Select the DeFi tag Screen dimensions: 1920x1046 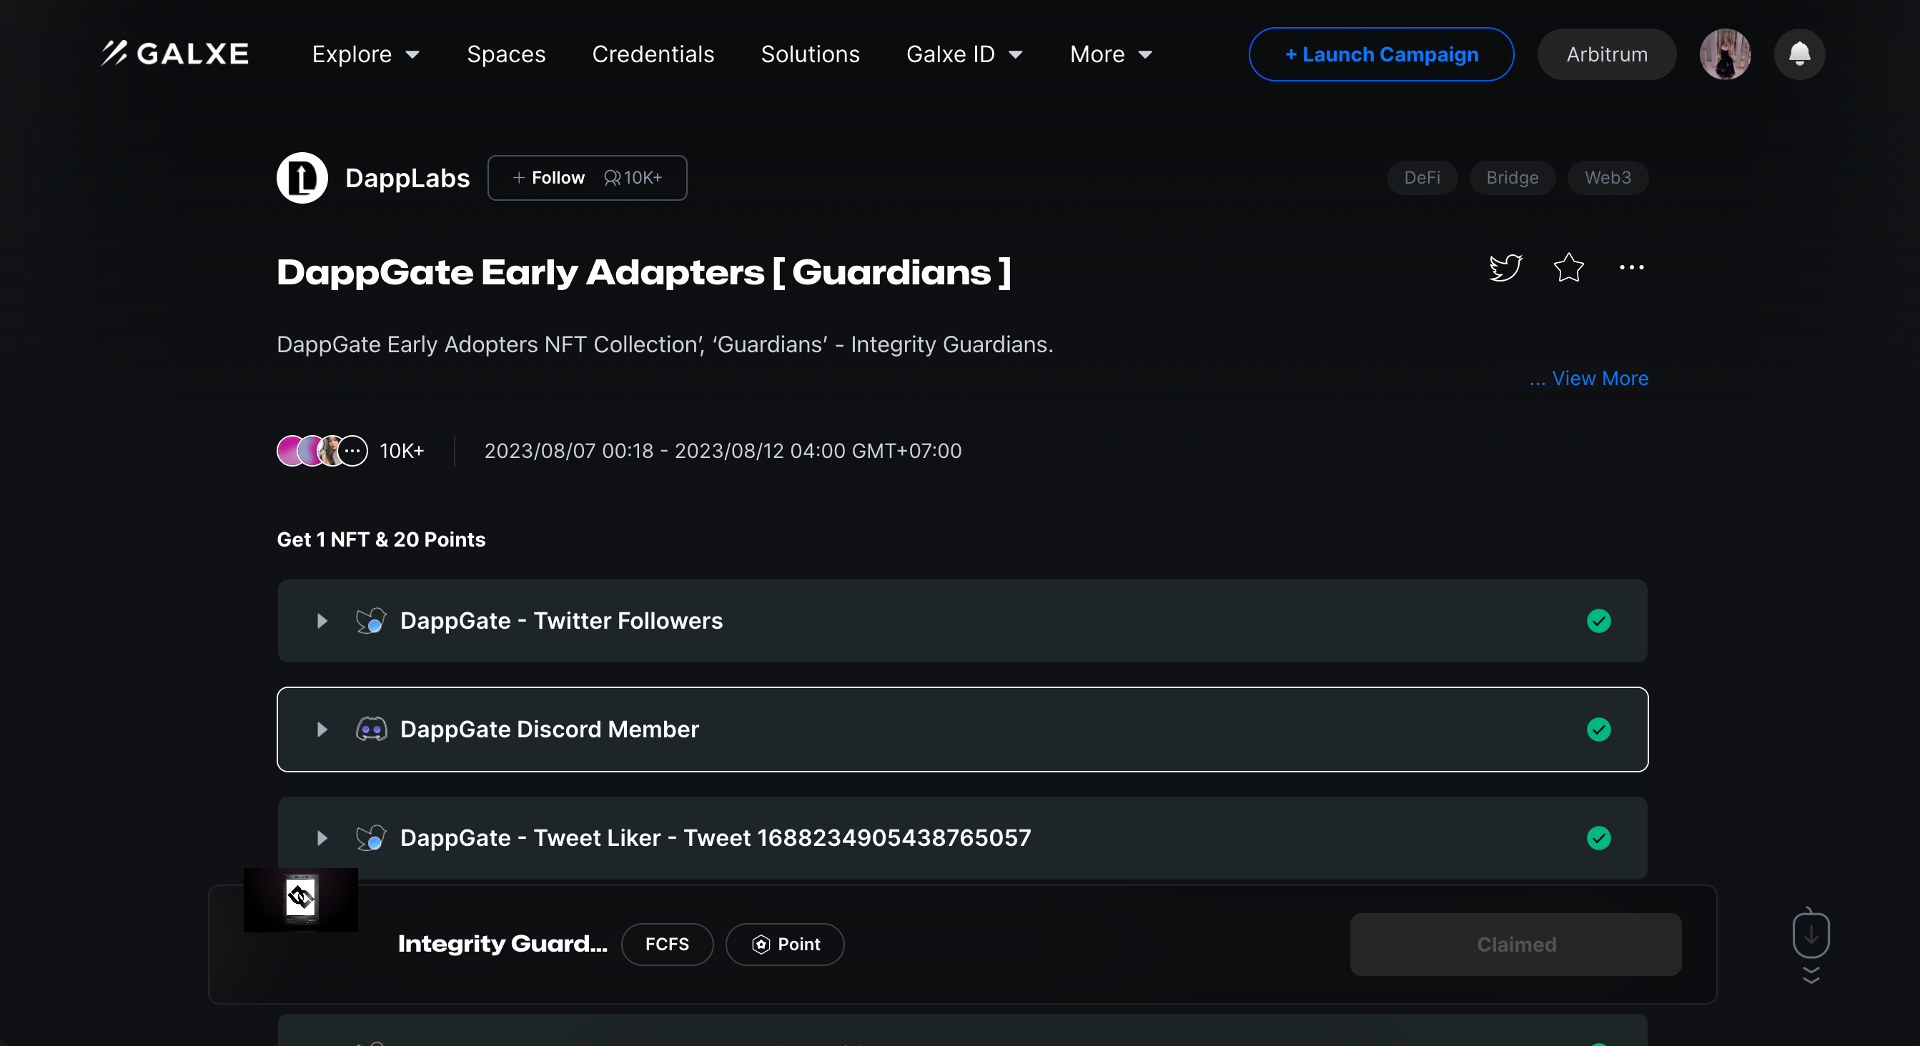pyautogui.click(x=1422, y=178)
